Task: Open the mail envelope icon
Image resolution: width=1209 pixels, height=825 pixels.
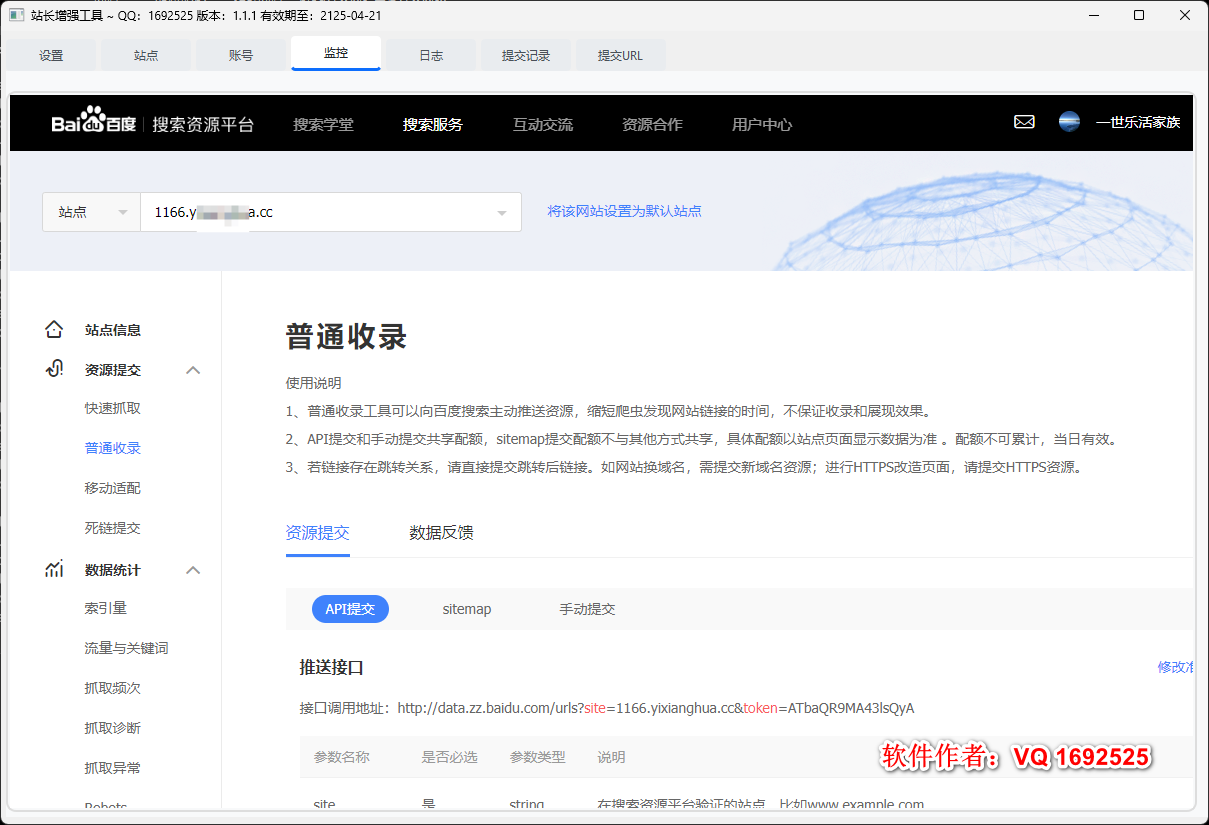Action: [x=1024, y=122]
